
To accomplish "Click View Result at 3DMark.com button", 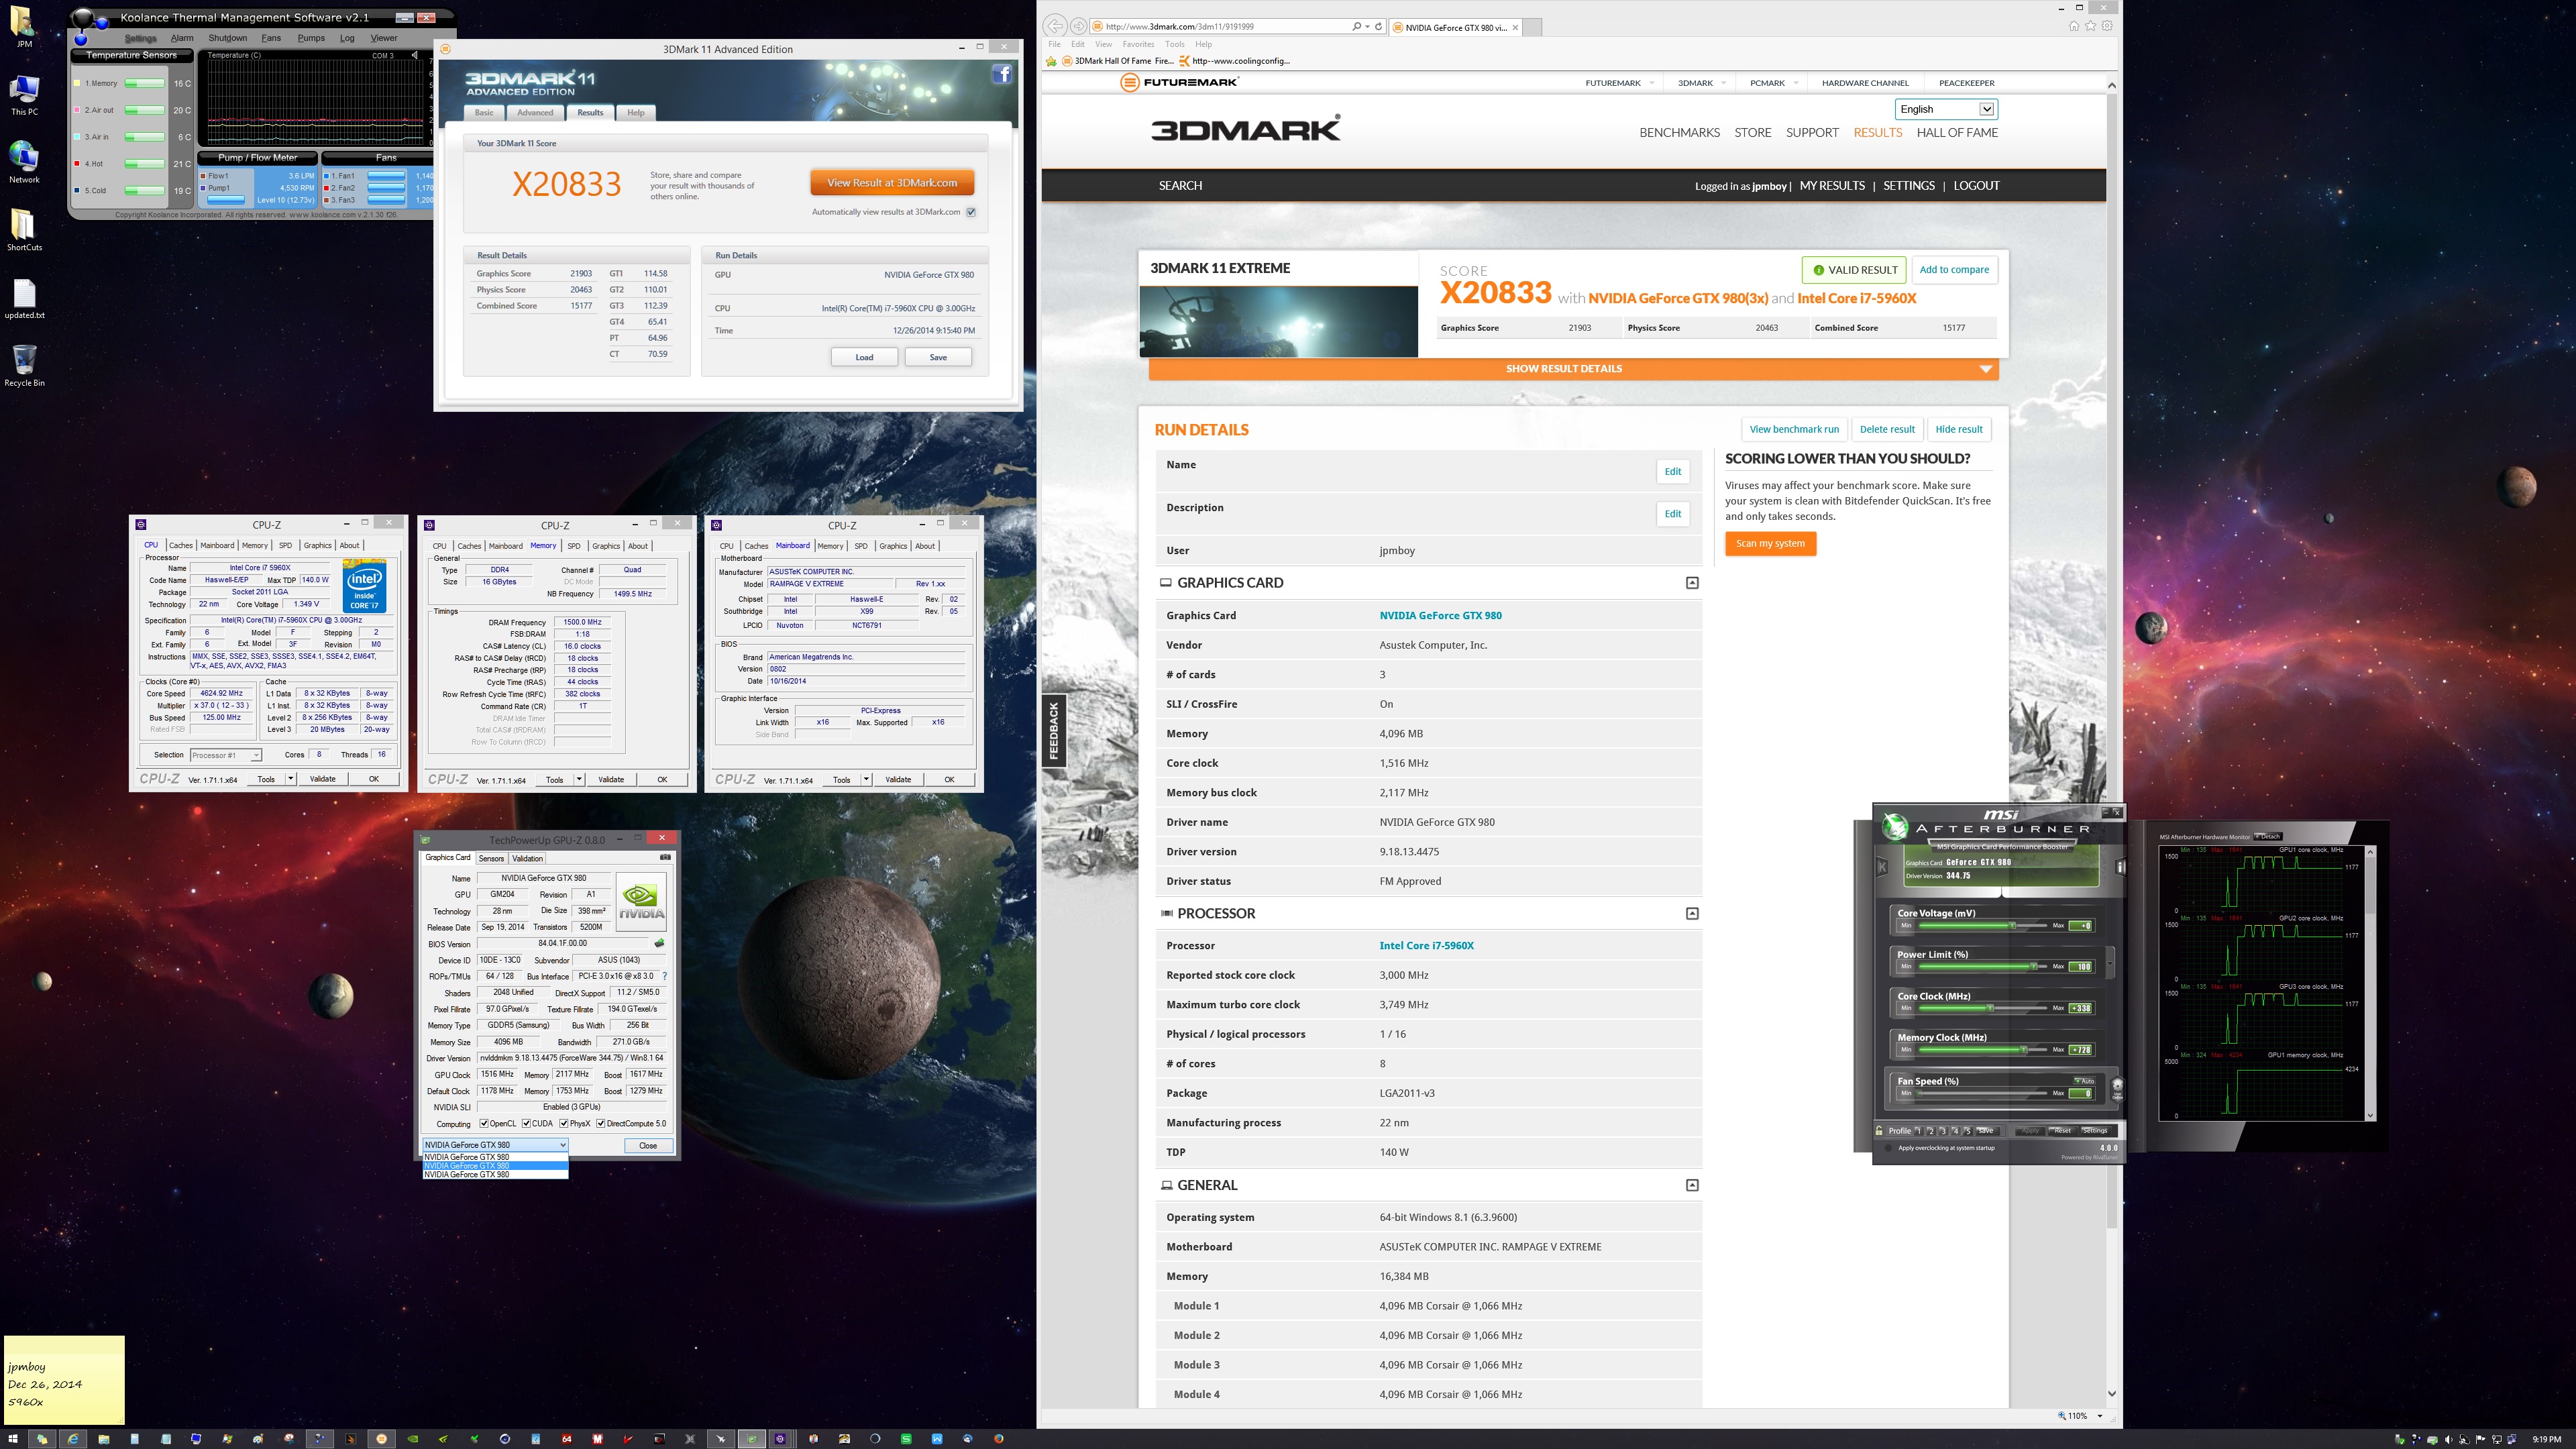I will point(892,183).
